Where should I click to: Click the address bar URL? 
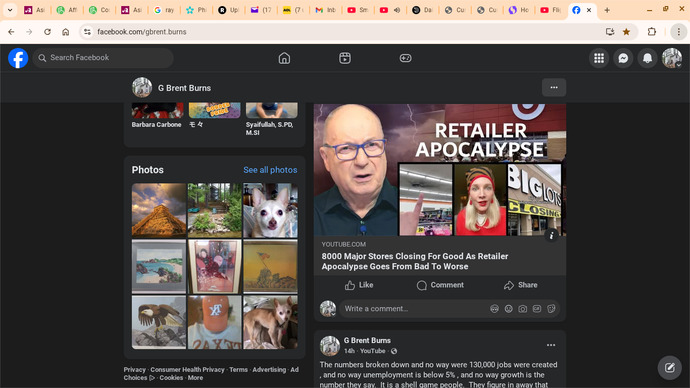pyautogui.click(x=142, y=32)
